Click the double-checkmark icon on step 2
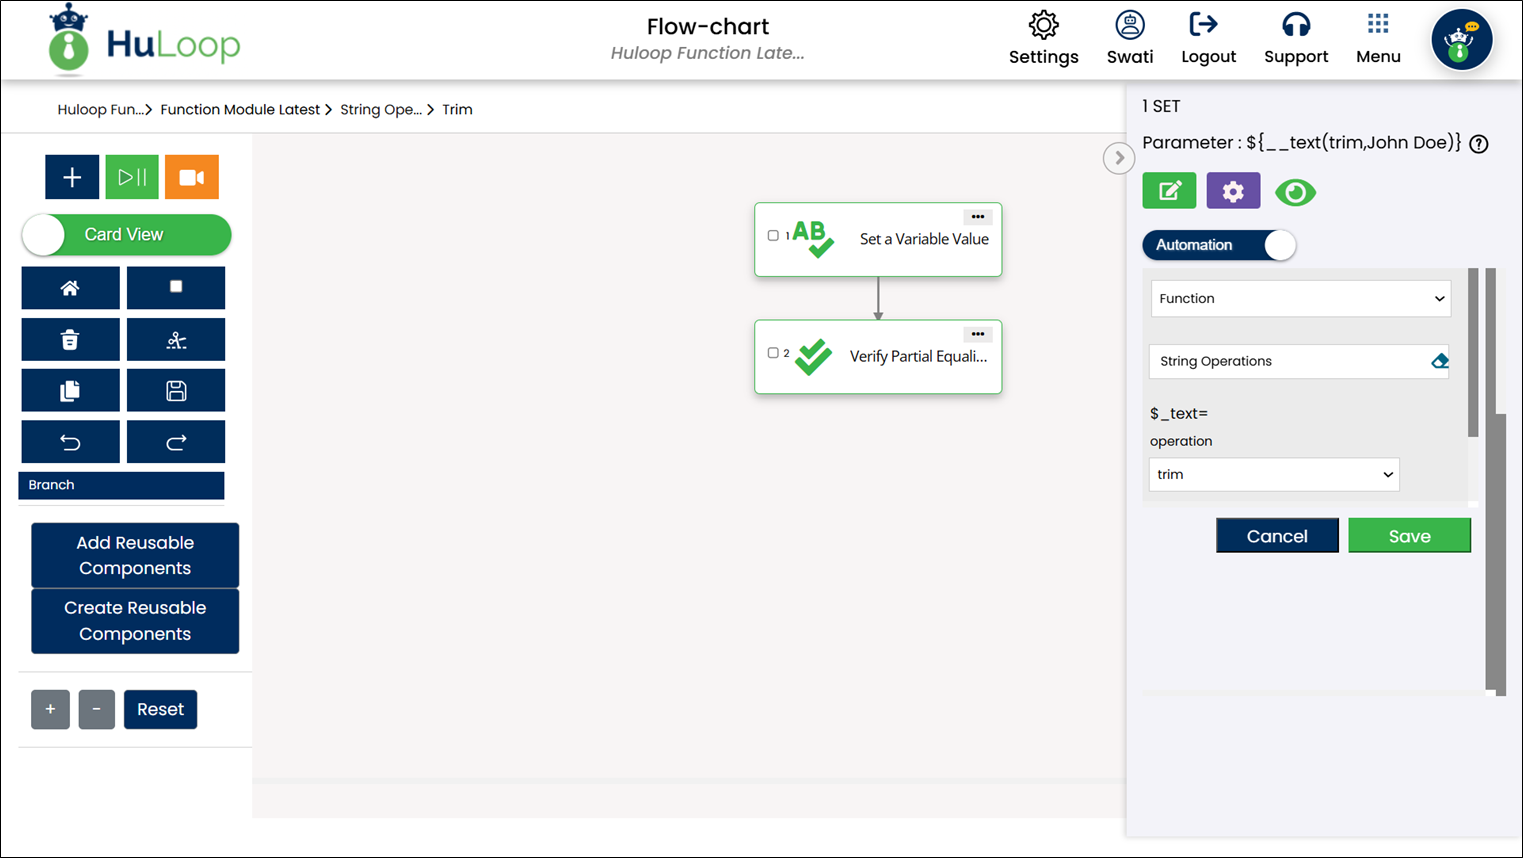Screen dimensions: 1523x858 pos(813,357)
